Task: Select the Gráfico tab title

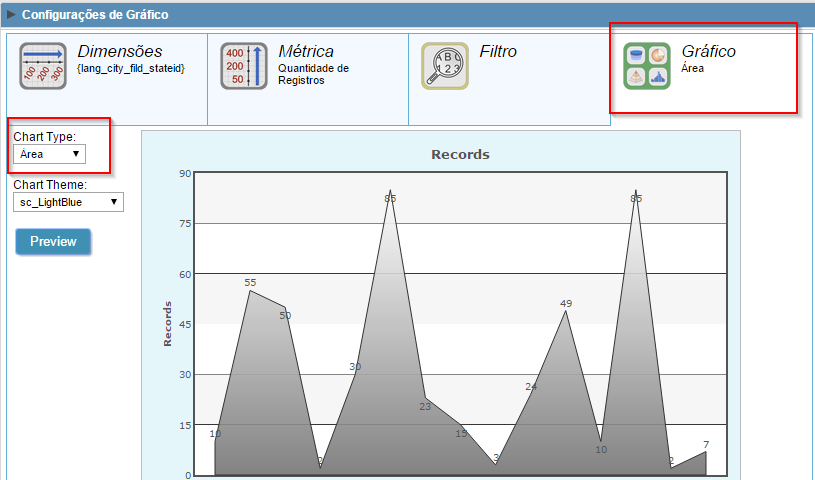Action: tap(708, 51)
